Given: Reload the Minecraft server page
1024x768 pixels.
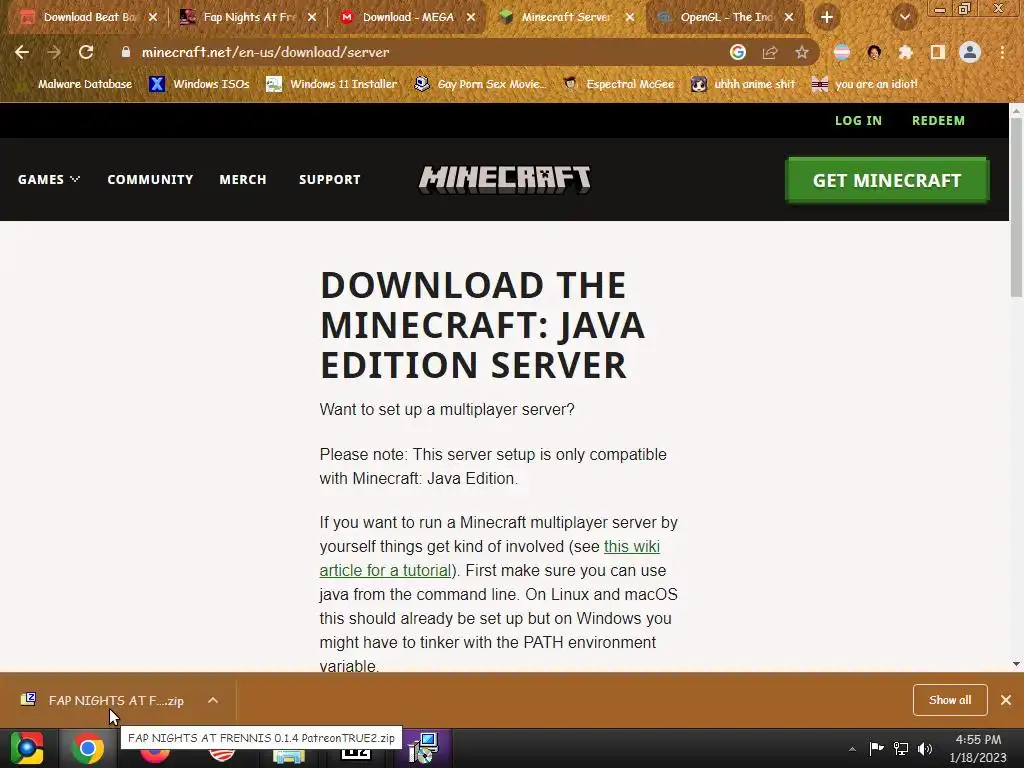Looking at the screenshot, I should [x=86, y=52].
